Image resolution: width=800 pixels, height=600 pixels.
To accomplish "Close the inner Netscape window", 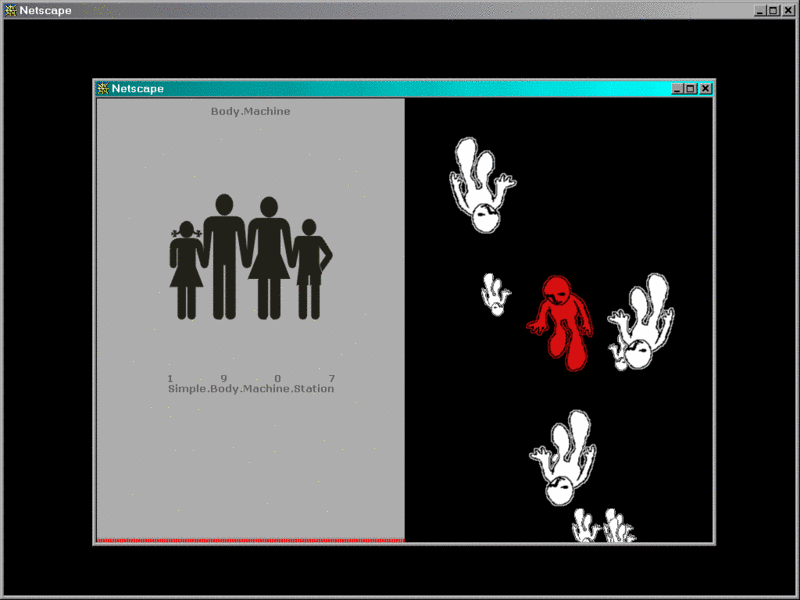I will click(705, 89).
